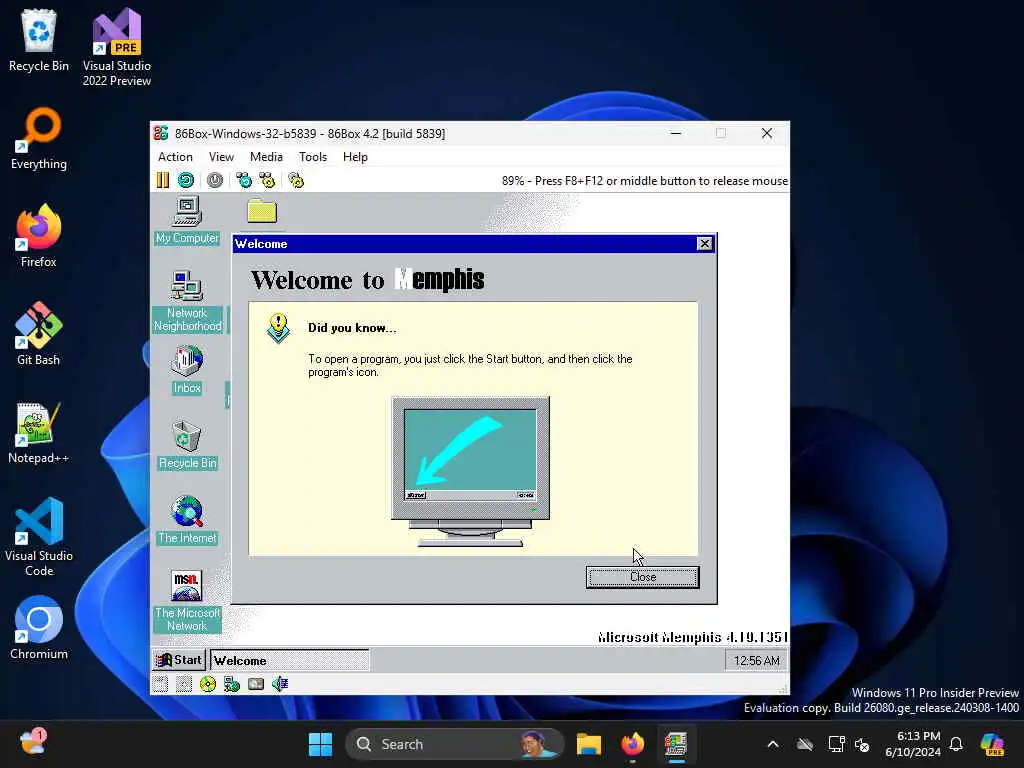Click the sound speaker status bar icon
This screenshot has width=1024, height=768.
tap(280, 684)
